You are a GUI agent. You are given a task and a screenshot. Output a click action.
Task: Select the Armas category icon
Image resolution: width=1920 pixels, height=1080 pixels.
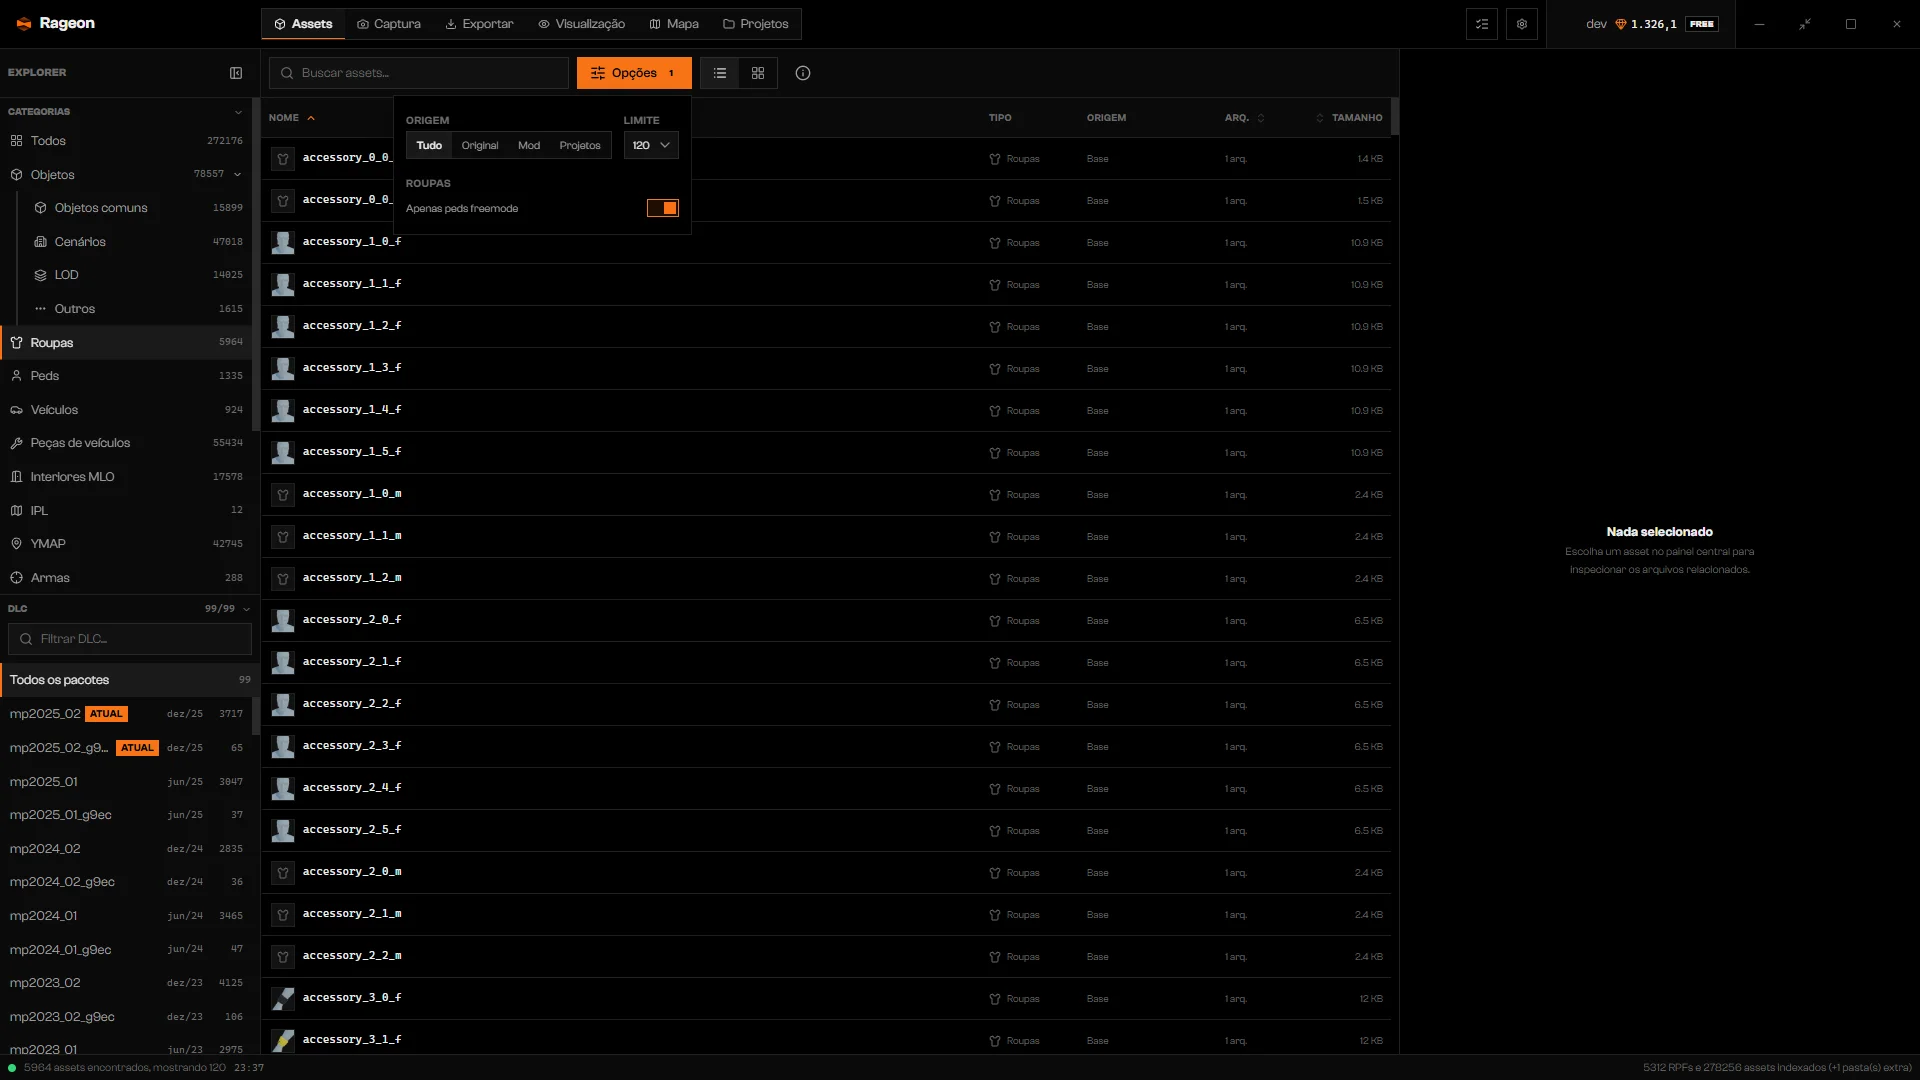[16, 578]
